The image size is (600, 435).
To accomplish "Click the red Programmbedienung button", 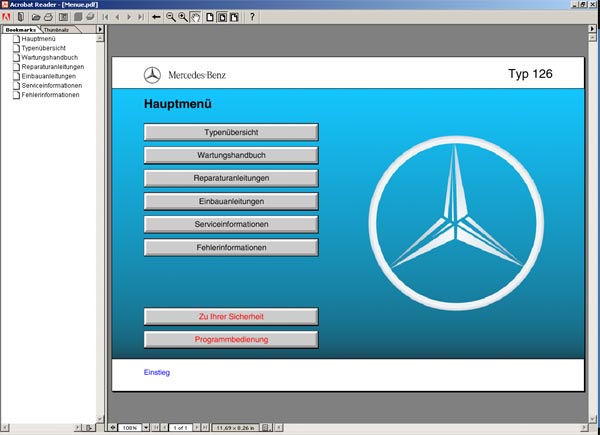I will click(x=231, y=340).
